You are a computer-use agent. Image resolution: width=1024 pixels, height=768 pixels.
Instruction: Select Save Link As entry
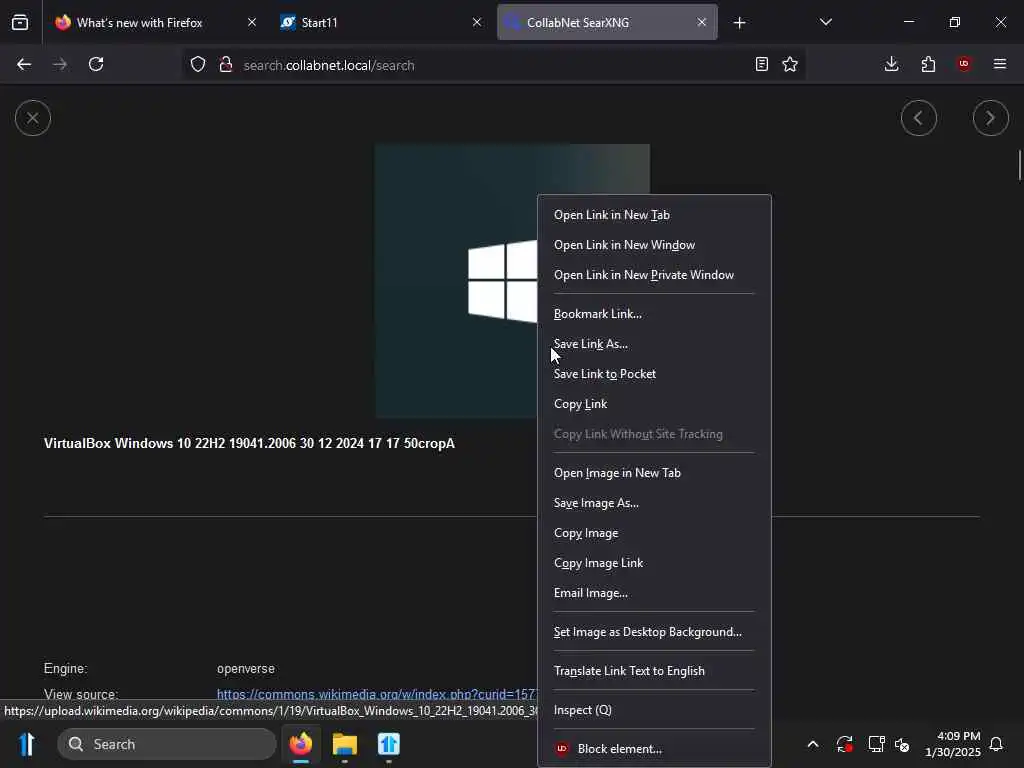tap(654, 344)
